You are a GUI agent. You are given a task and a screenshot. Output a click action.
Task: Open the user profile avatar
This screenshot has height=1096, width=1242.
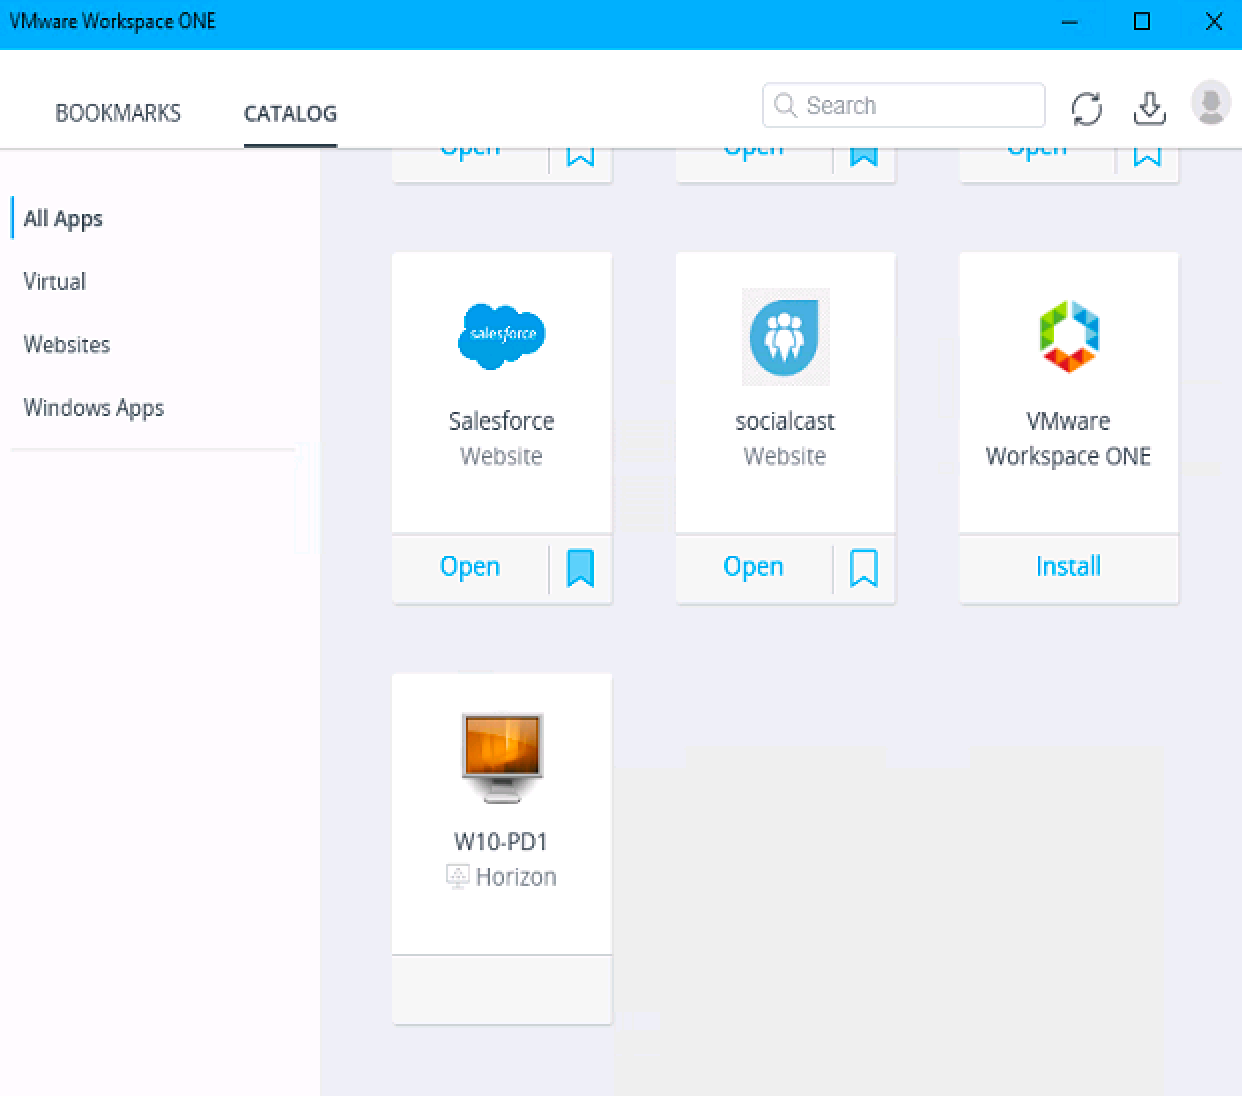pos(1211,103)
